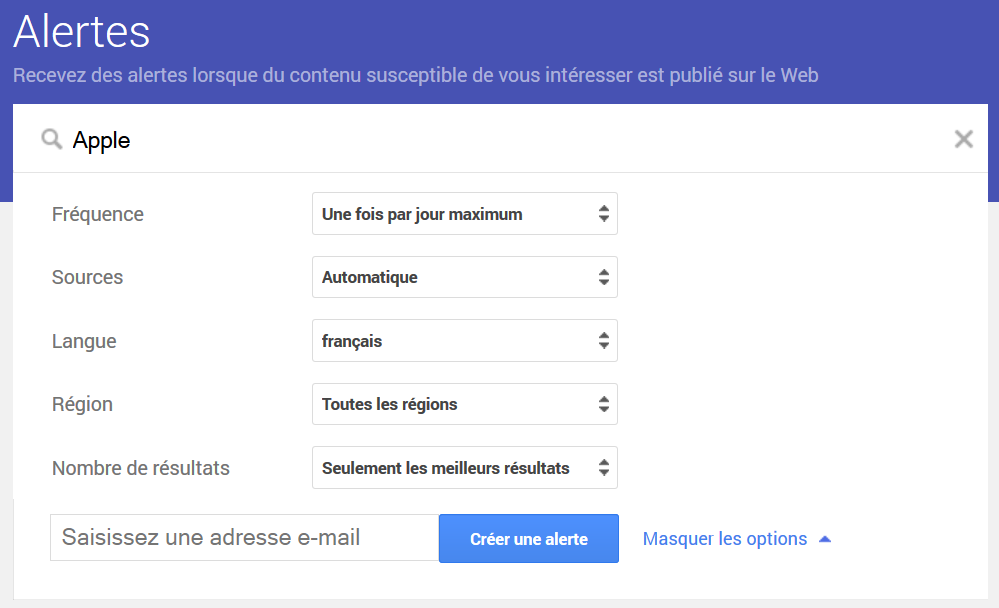Click the Langue label
Viewport: 999px width, 608px height.
click(84, 341)
